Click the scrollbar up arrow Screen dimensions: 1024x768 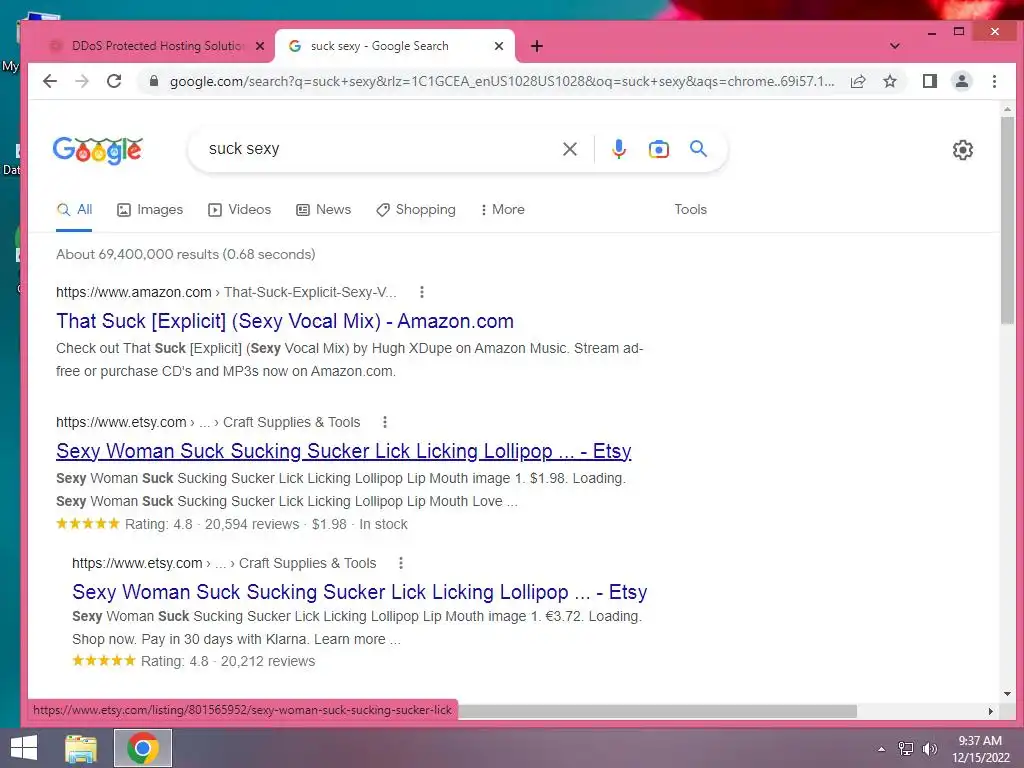tap(1007, 109)
